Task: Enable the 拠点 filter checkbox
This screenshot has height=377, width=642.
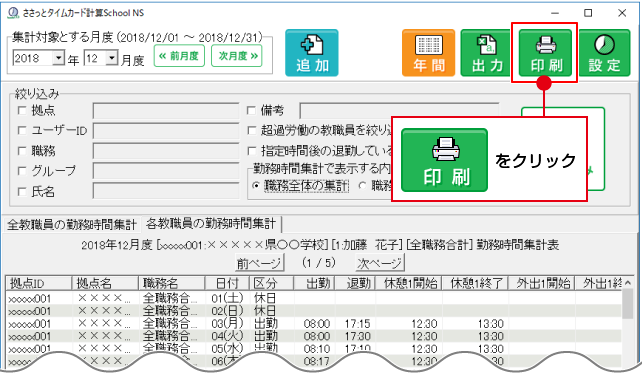Action: tap(22, 111)
